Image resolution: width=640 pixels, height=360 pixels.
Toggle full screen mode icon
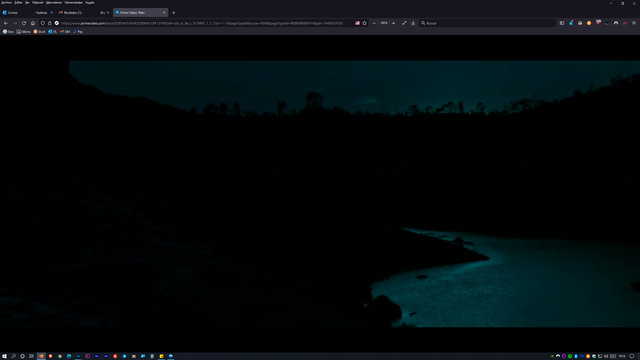point(404,23)
